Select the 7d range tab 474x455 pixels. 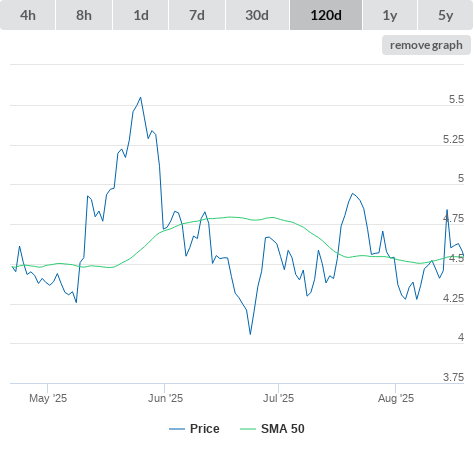click(197, 15)
